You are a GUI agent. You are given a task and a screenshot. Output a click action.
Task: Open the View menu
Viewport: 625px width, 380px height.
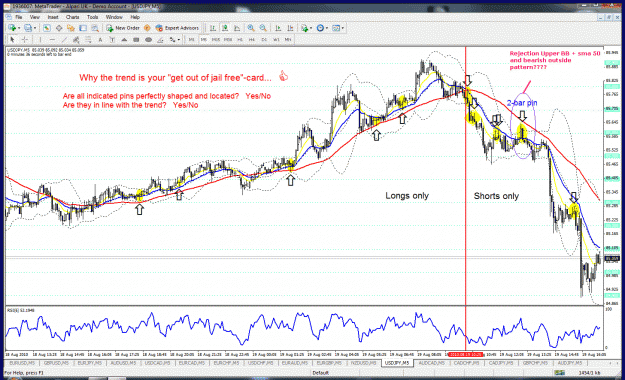click(x=35, y=17)
